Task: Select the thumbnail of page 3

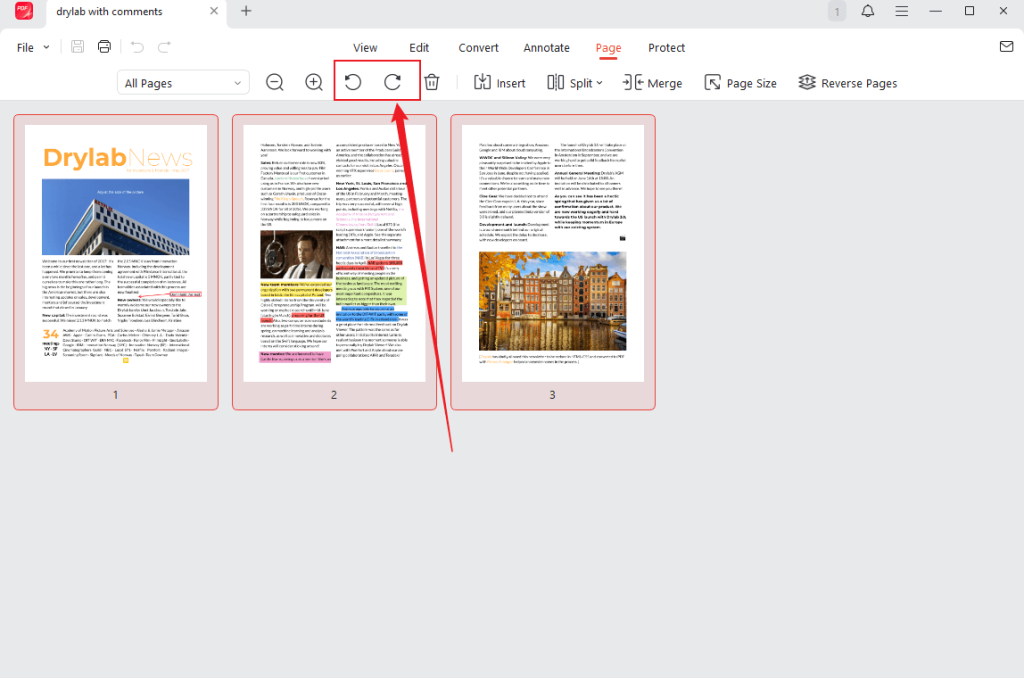Action: (x=552, y=252)
